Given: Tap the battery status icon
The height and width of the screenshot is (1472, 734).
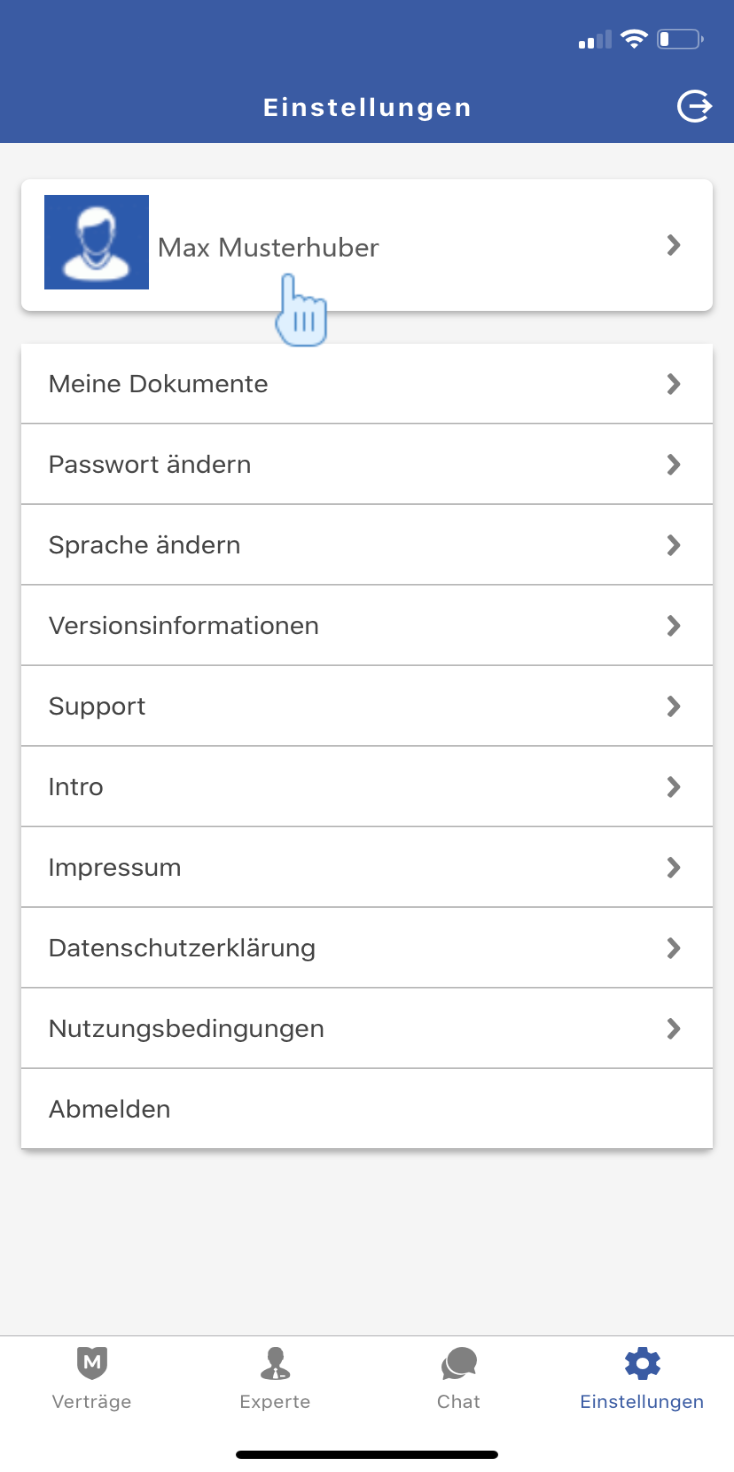Looking at the screenshot, I should [680, 40].
